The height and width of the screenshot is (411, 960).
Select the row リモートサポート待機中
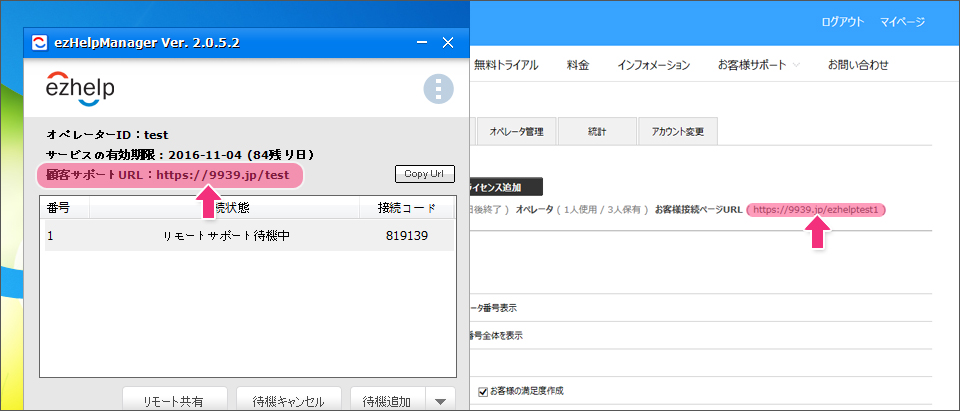coord(249,235)
